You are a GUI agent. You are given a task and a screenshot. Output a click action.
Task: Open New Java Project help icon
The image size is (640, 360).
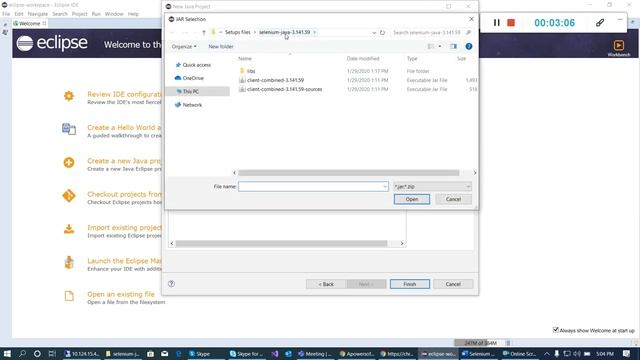tap(171, 284)
